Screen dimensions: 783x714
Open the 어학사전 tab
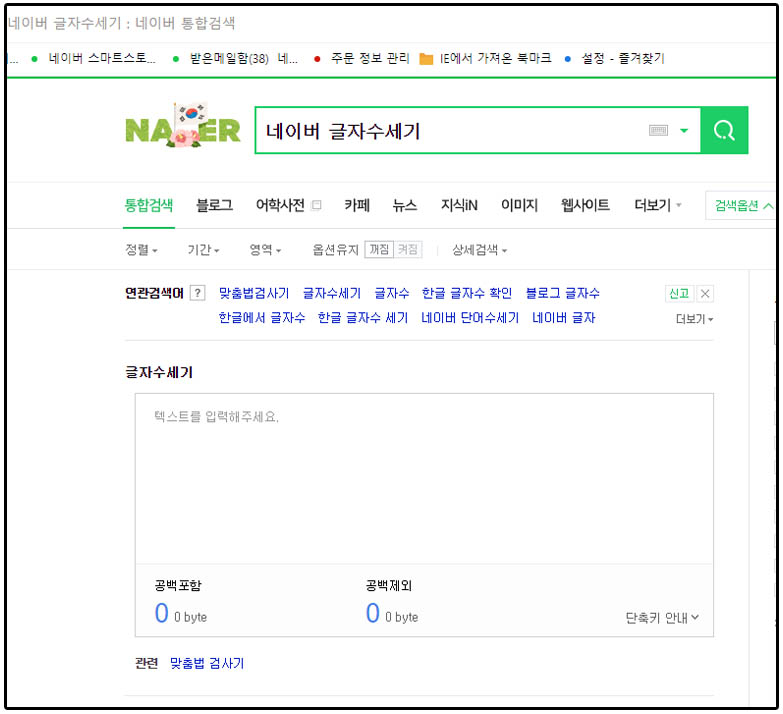tap(280, 205)
